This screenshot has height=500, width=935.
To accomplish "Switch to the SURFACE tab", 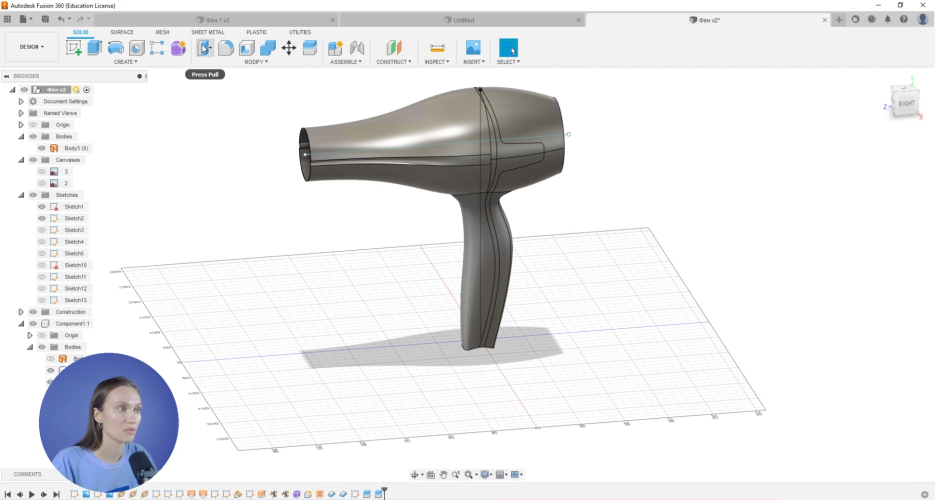I will tap(122, 32).
